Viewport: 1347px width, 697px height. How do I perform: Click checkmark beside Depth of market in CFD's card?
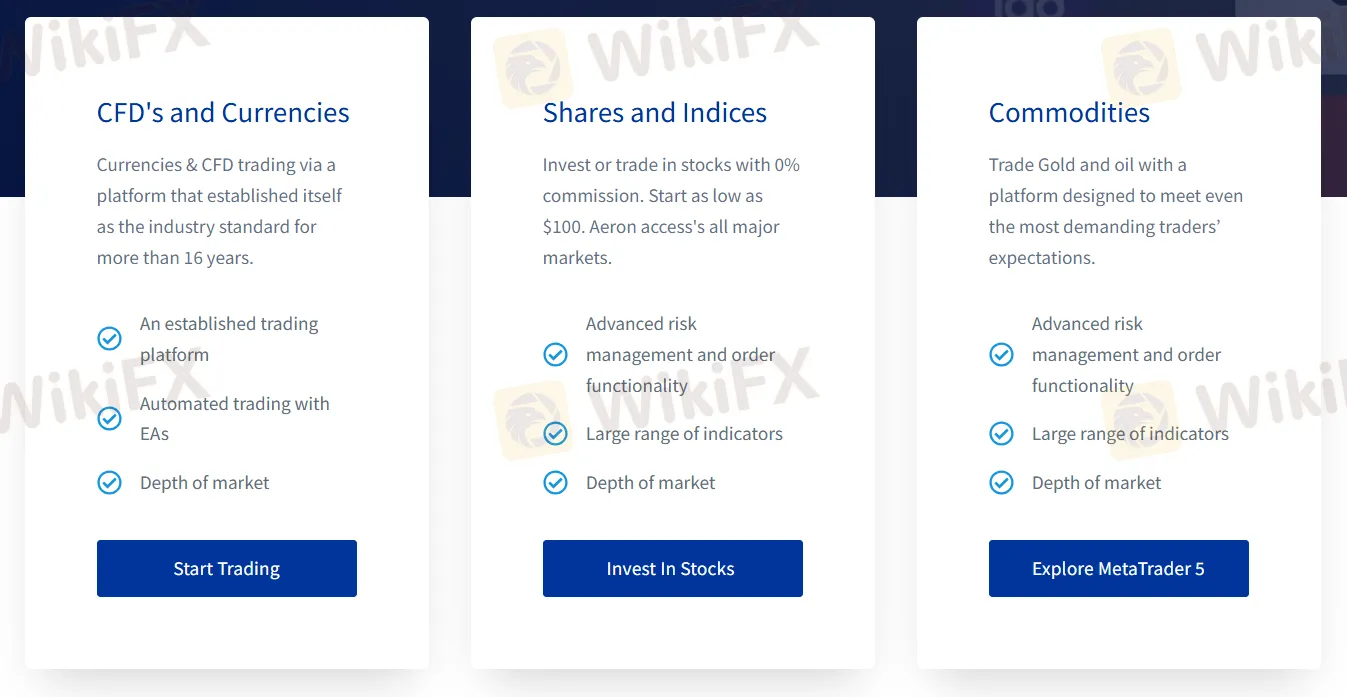109,483
